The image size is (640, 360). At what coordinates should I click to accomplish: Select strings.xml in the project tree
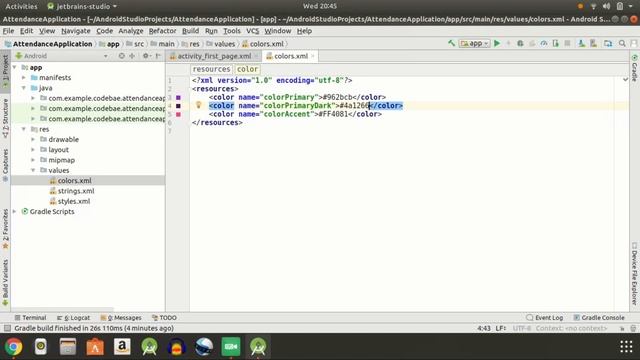coord(76,191)
